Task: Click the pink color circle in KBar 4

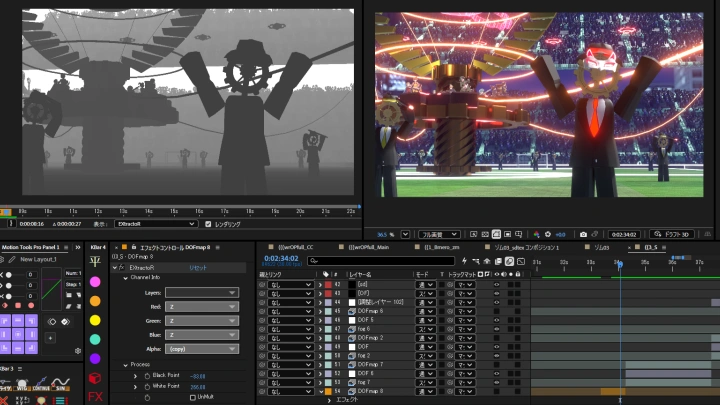Action: pyautogui.click(x=95, y=281)
